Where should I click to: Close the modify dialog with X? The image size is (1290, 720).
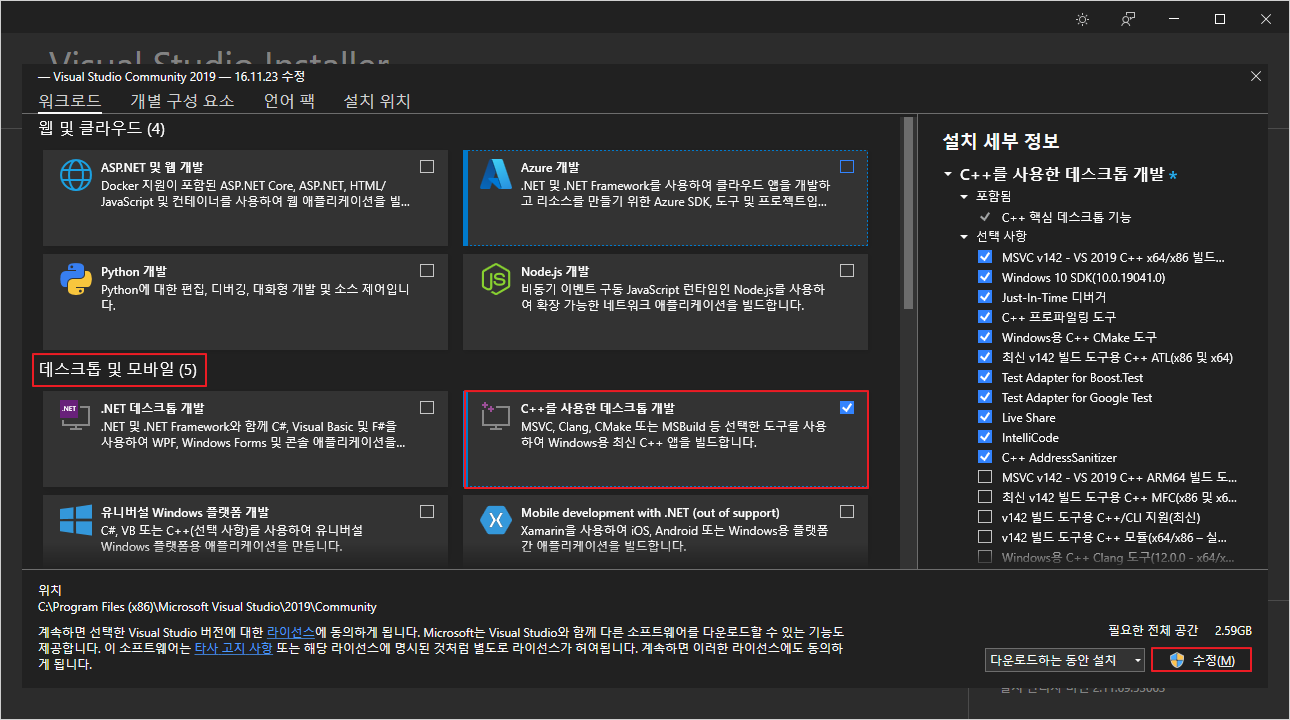point(1256,76)
